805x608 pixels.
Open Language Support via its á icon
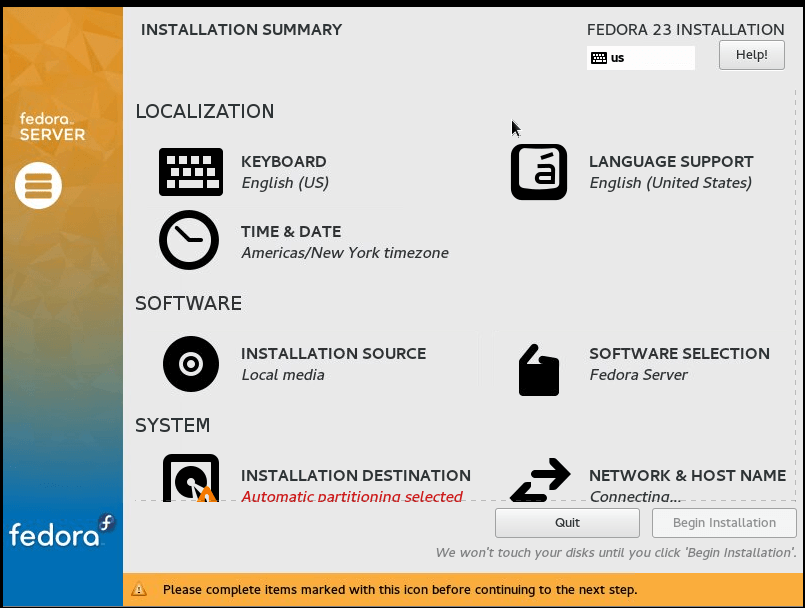coord(539,172)
